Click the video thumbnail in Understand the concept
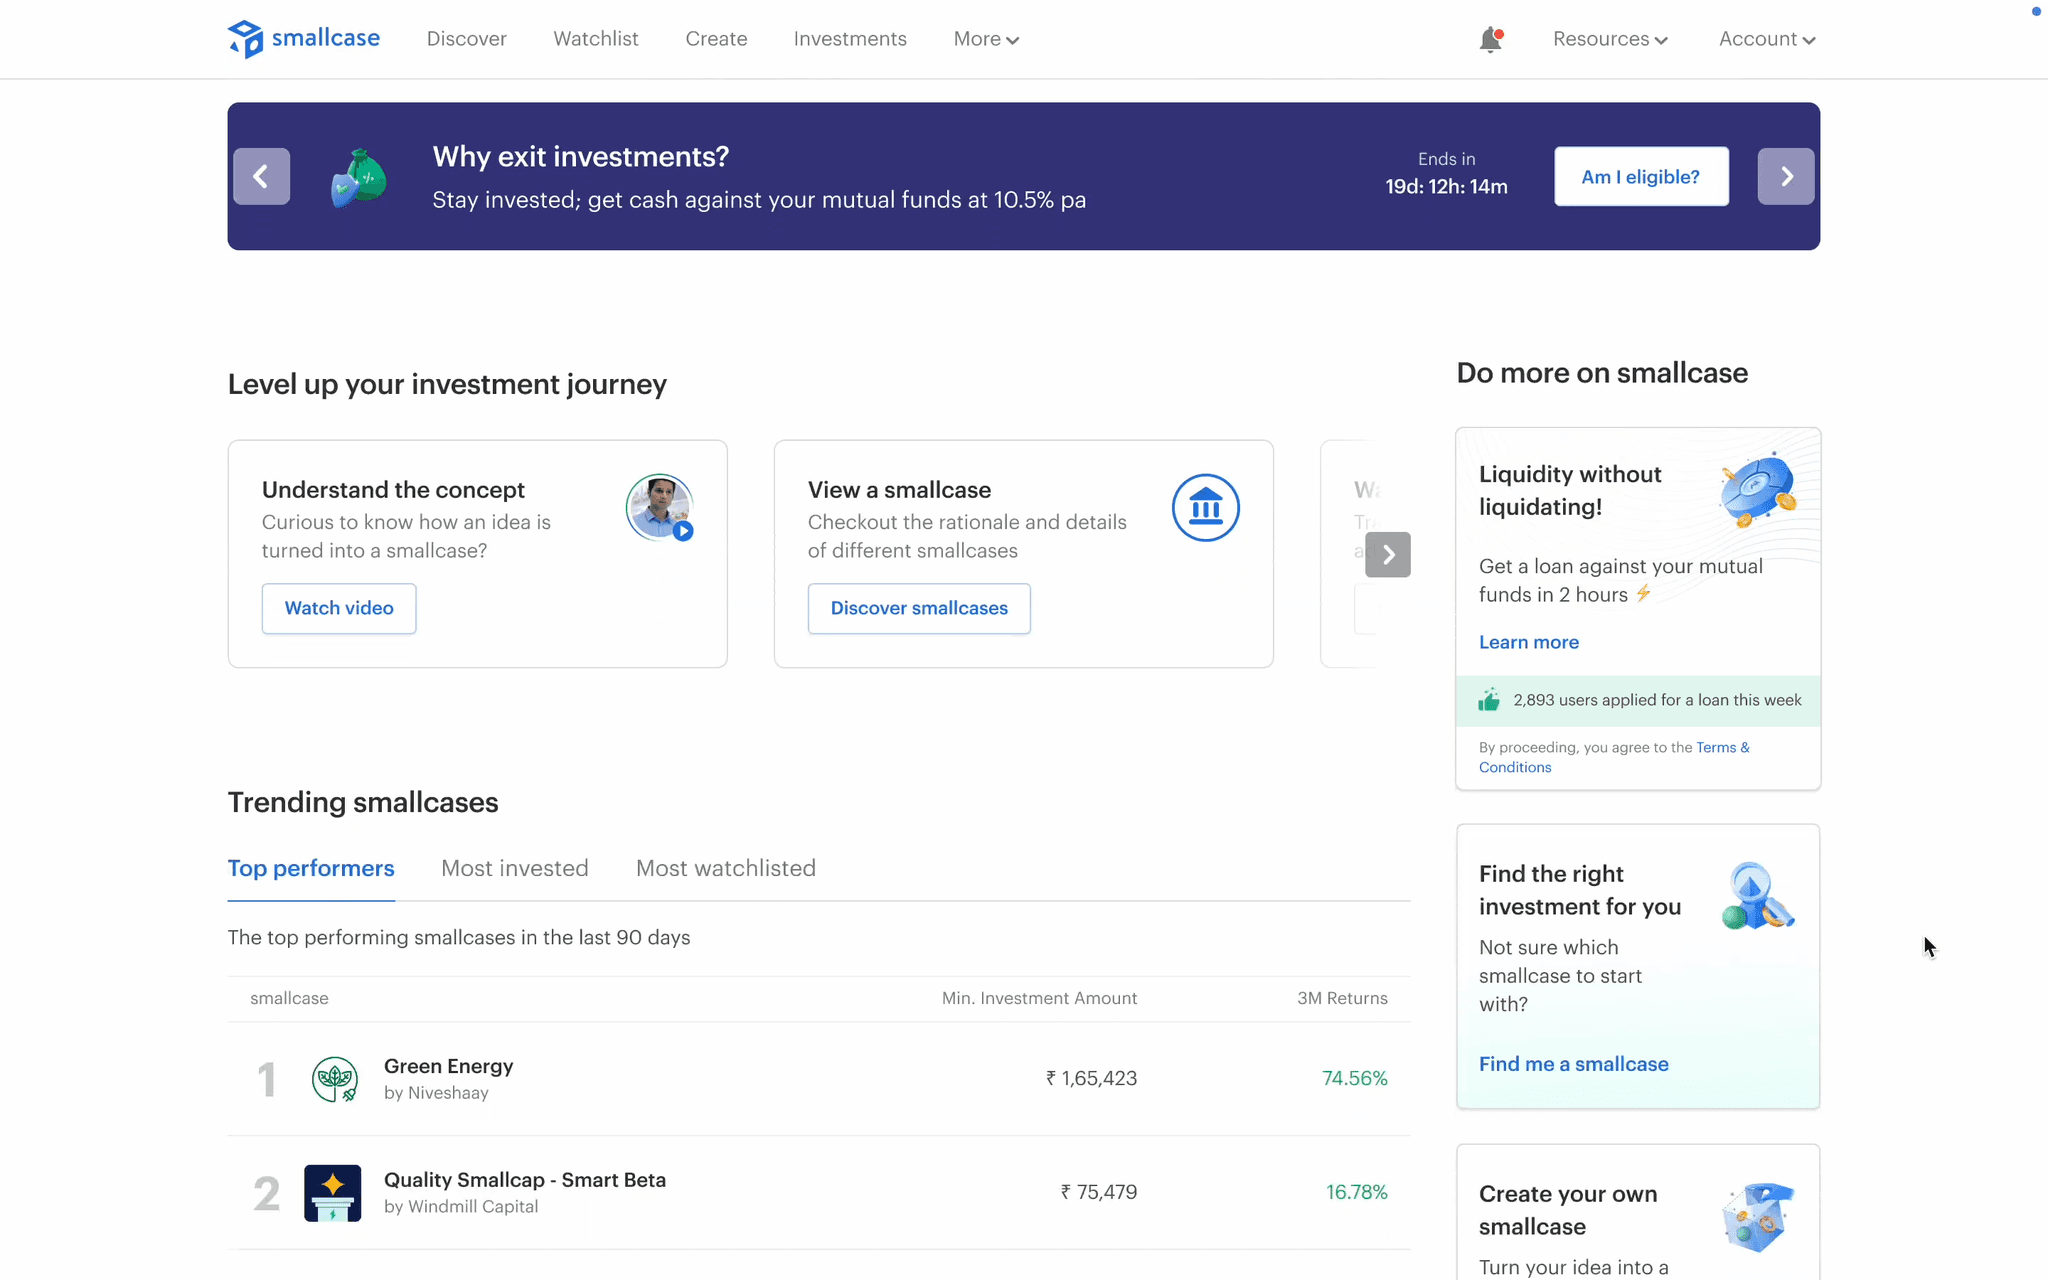Viewport: 2048px width, 1280px height. pos(660,507)
